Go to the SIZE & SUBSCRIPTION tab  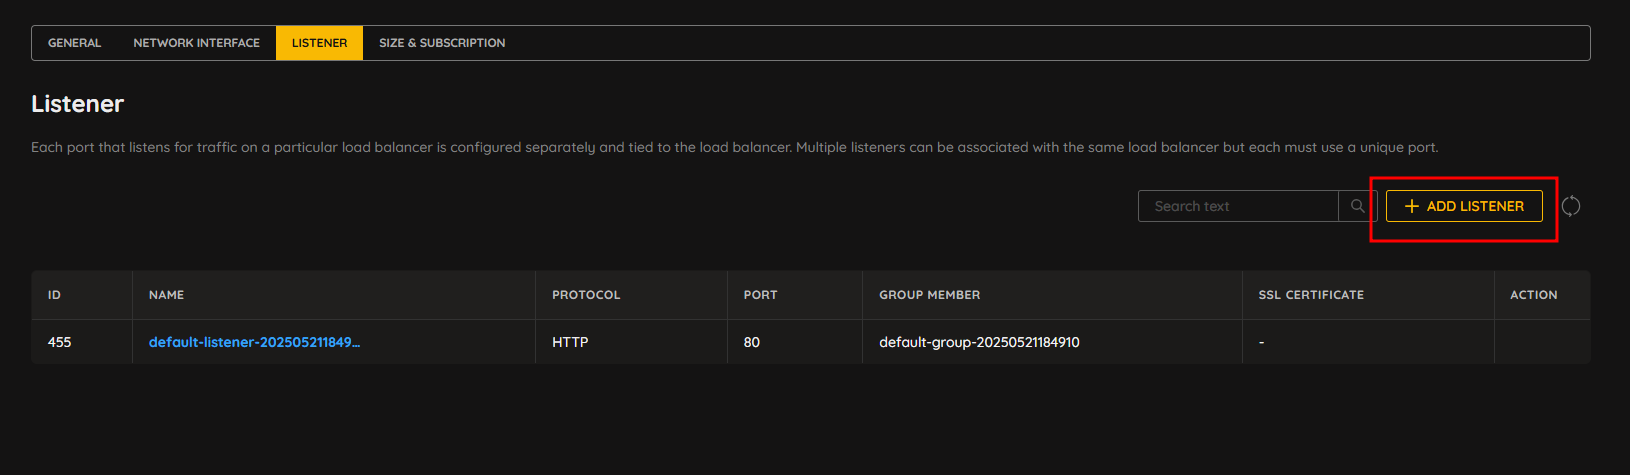pyautogui.click(x=442, y=43)
